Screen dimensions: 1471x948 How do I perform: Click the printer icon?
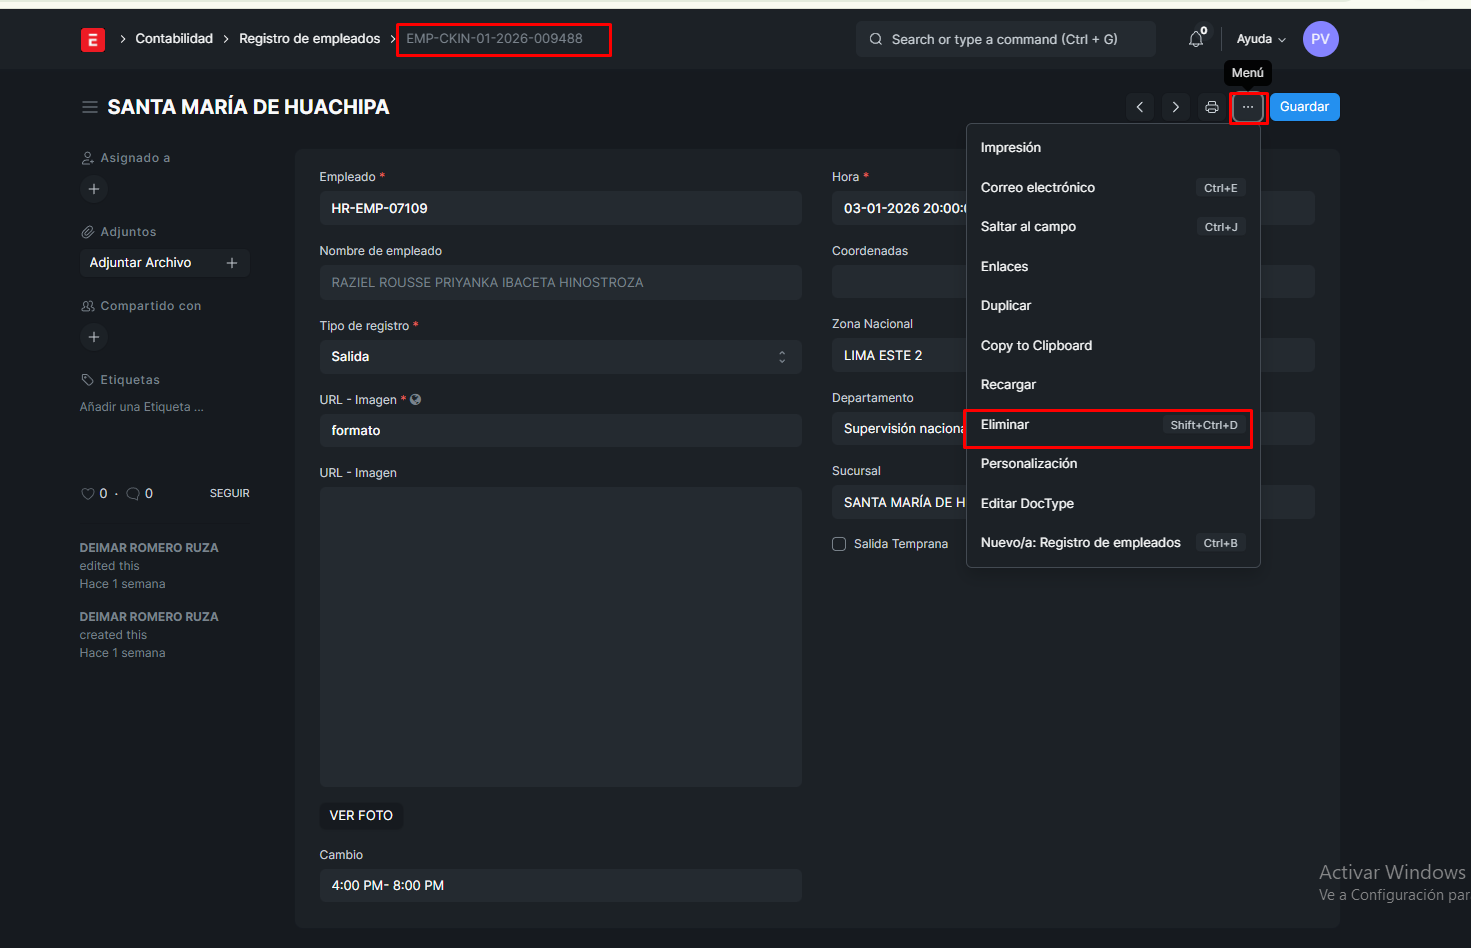1212,107
